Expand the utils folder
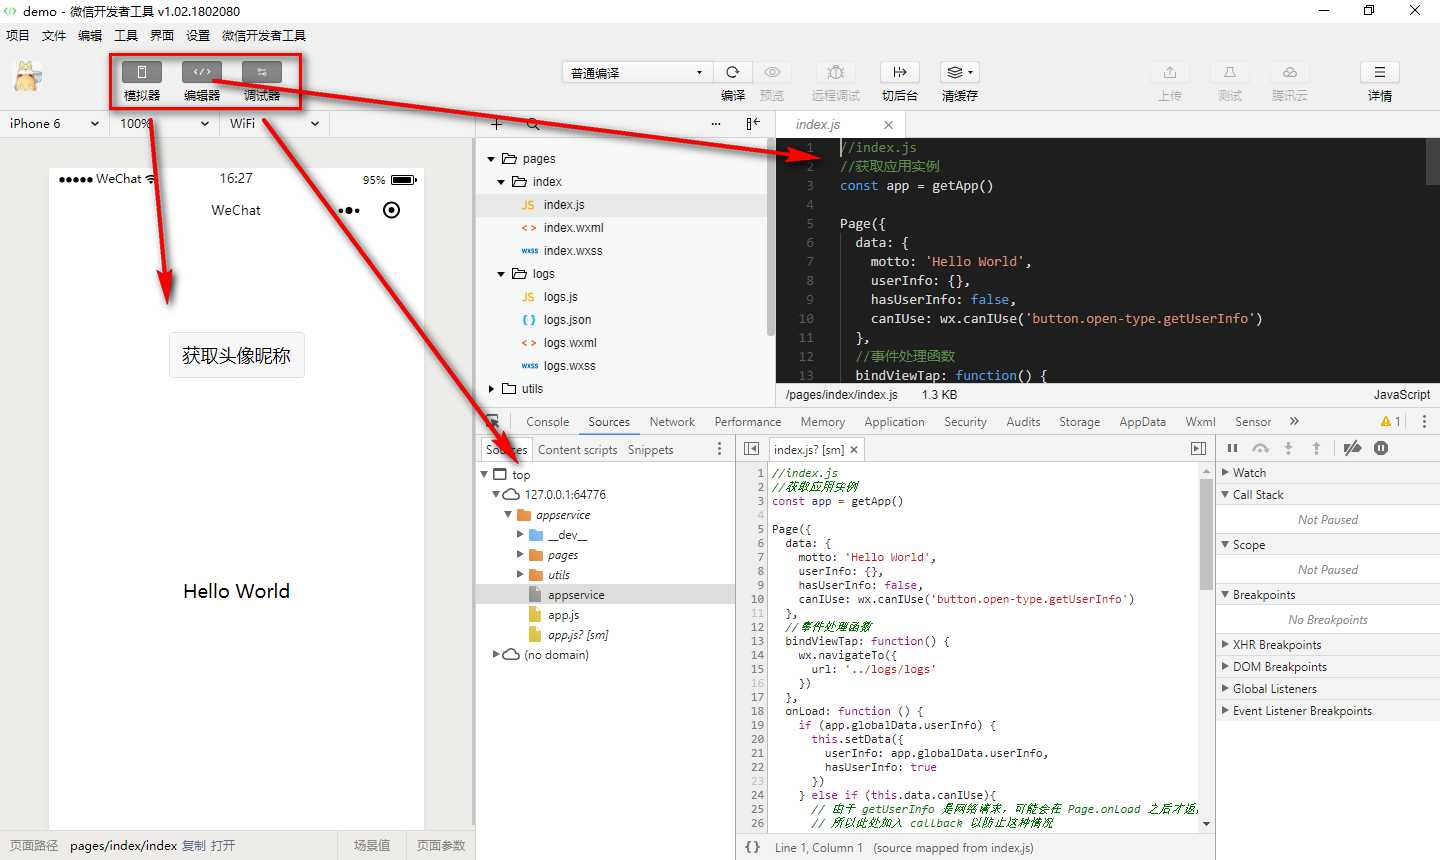Viewport: 1440px width, 860px height. (x=491, y=389)
